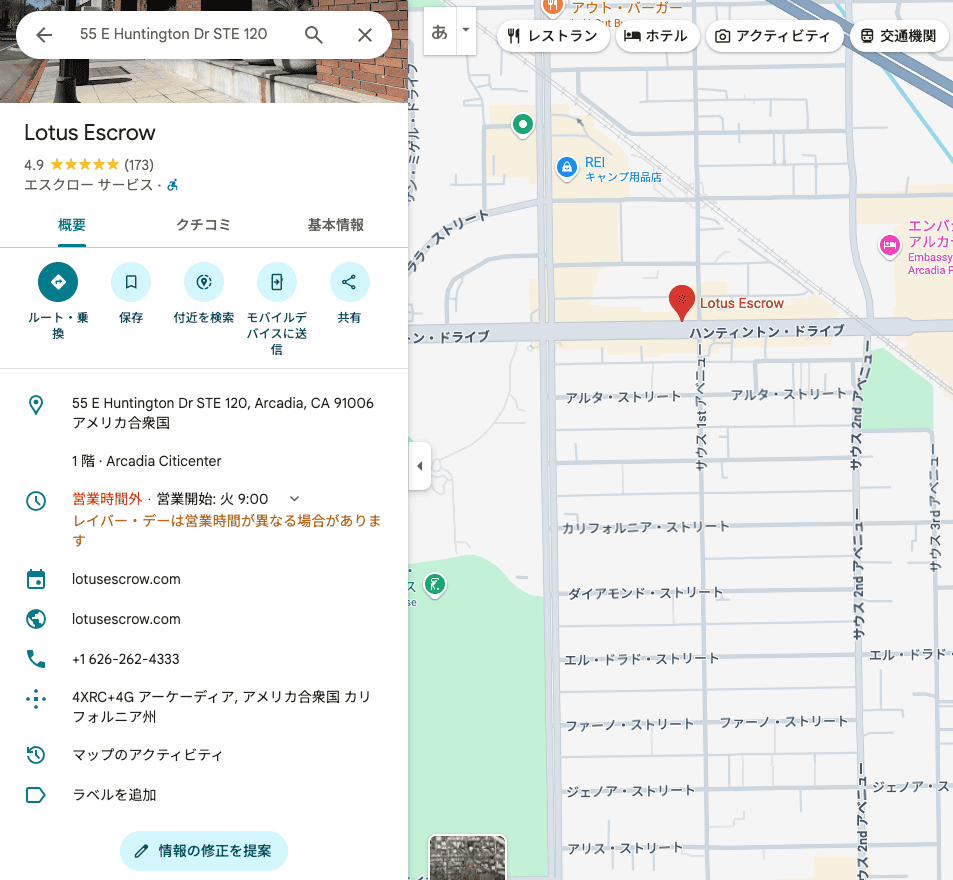Image resolution: width=953 pixels, height=880 pixels.
Task: Clear the search with the X icon
Action: coord(365,35)
